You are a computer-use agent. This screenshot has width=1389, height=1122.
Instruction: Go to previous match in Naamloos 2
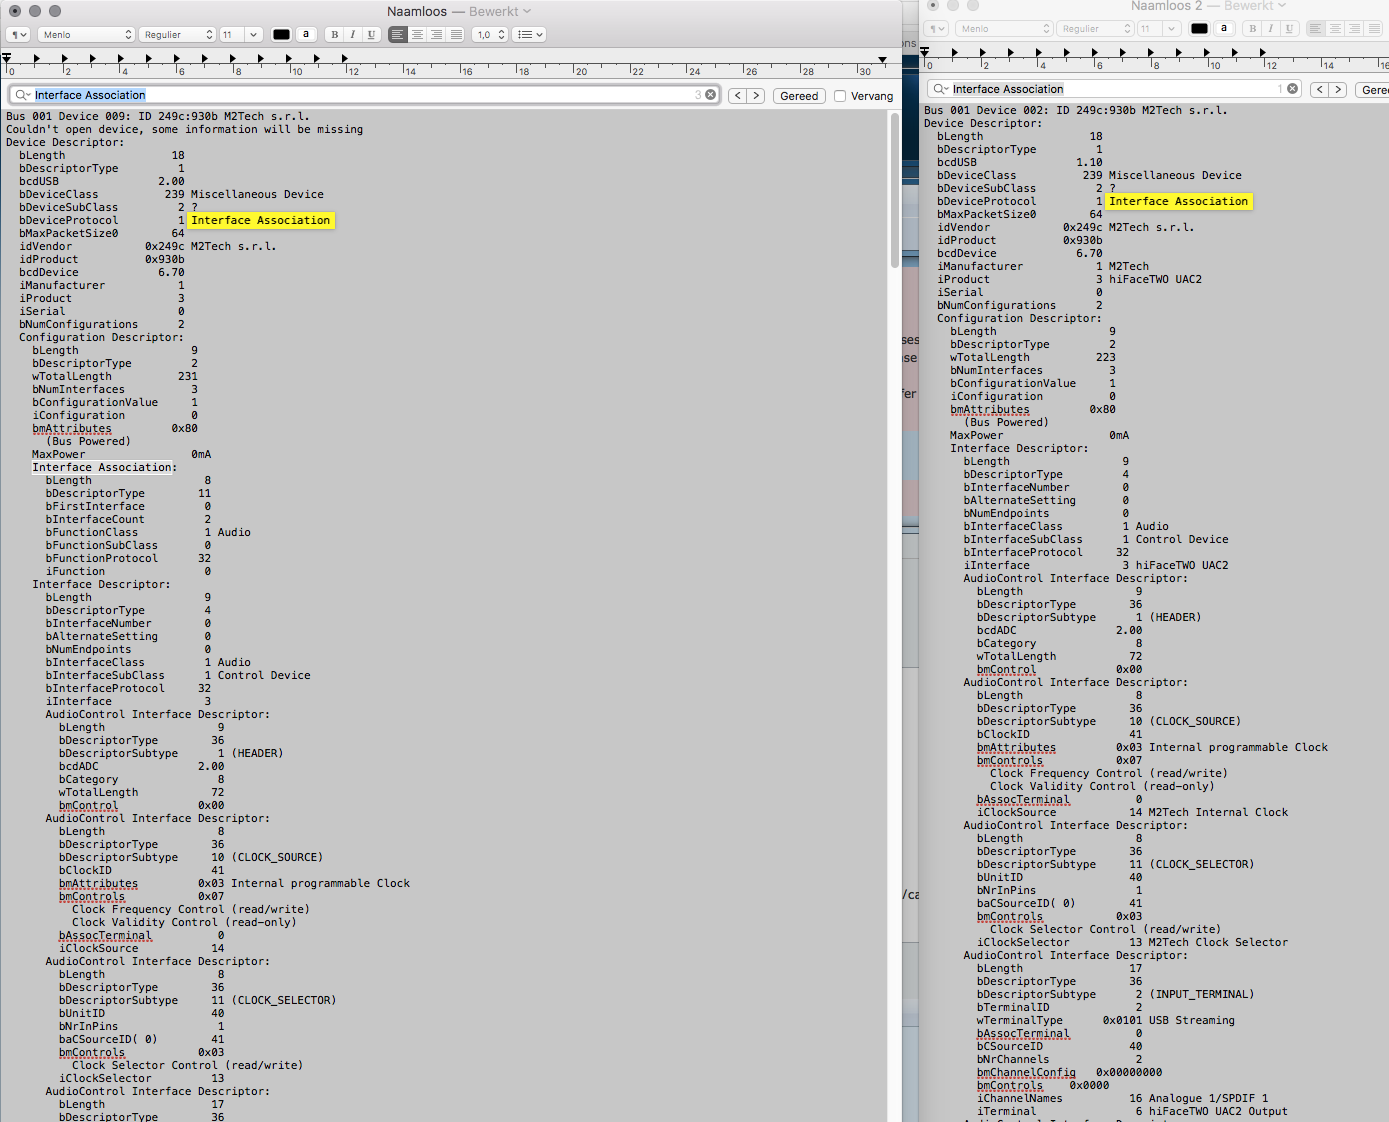coord(1319,90)
